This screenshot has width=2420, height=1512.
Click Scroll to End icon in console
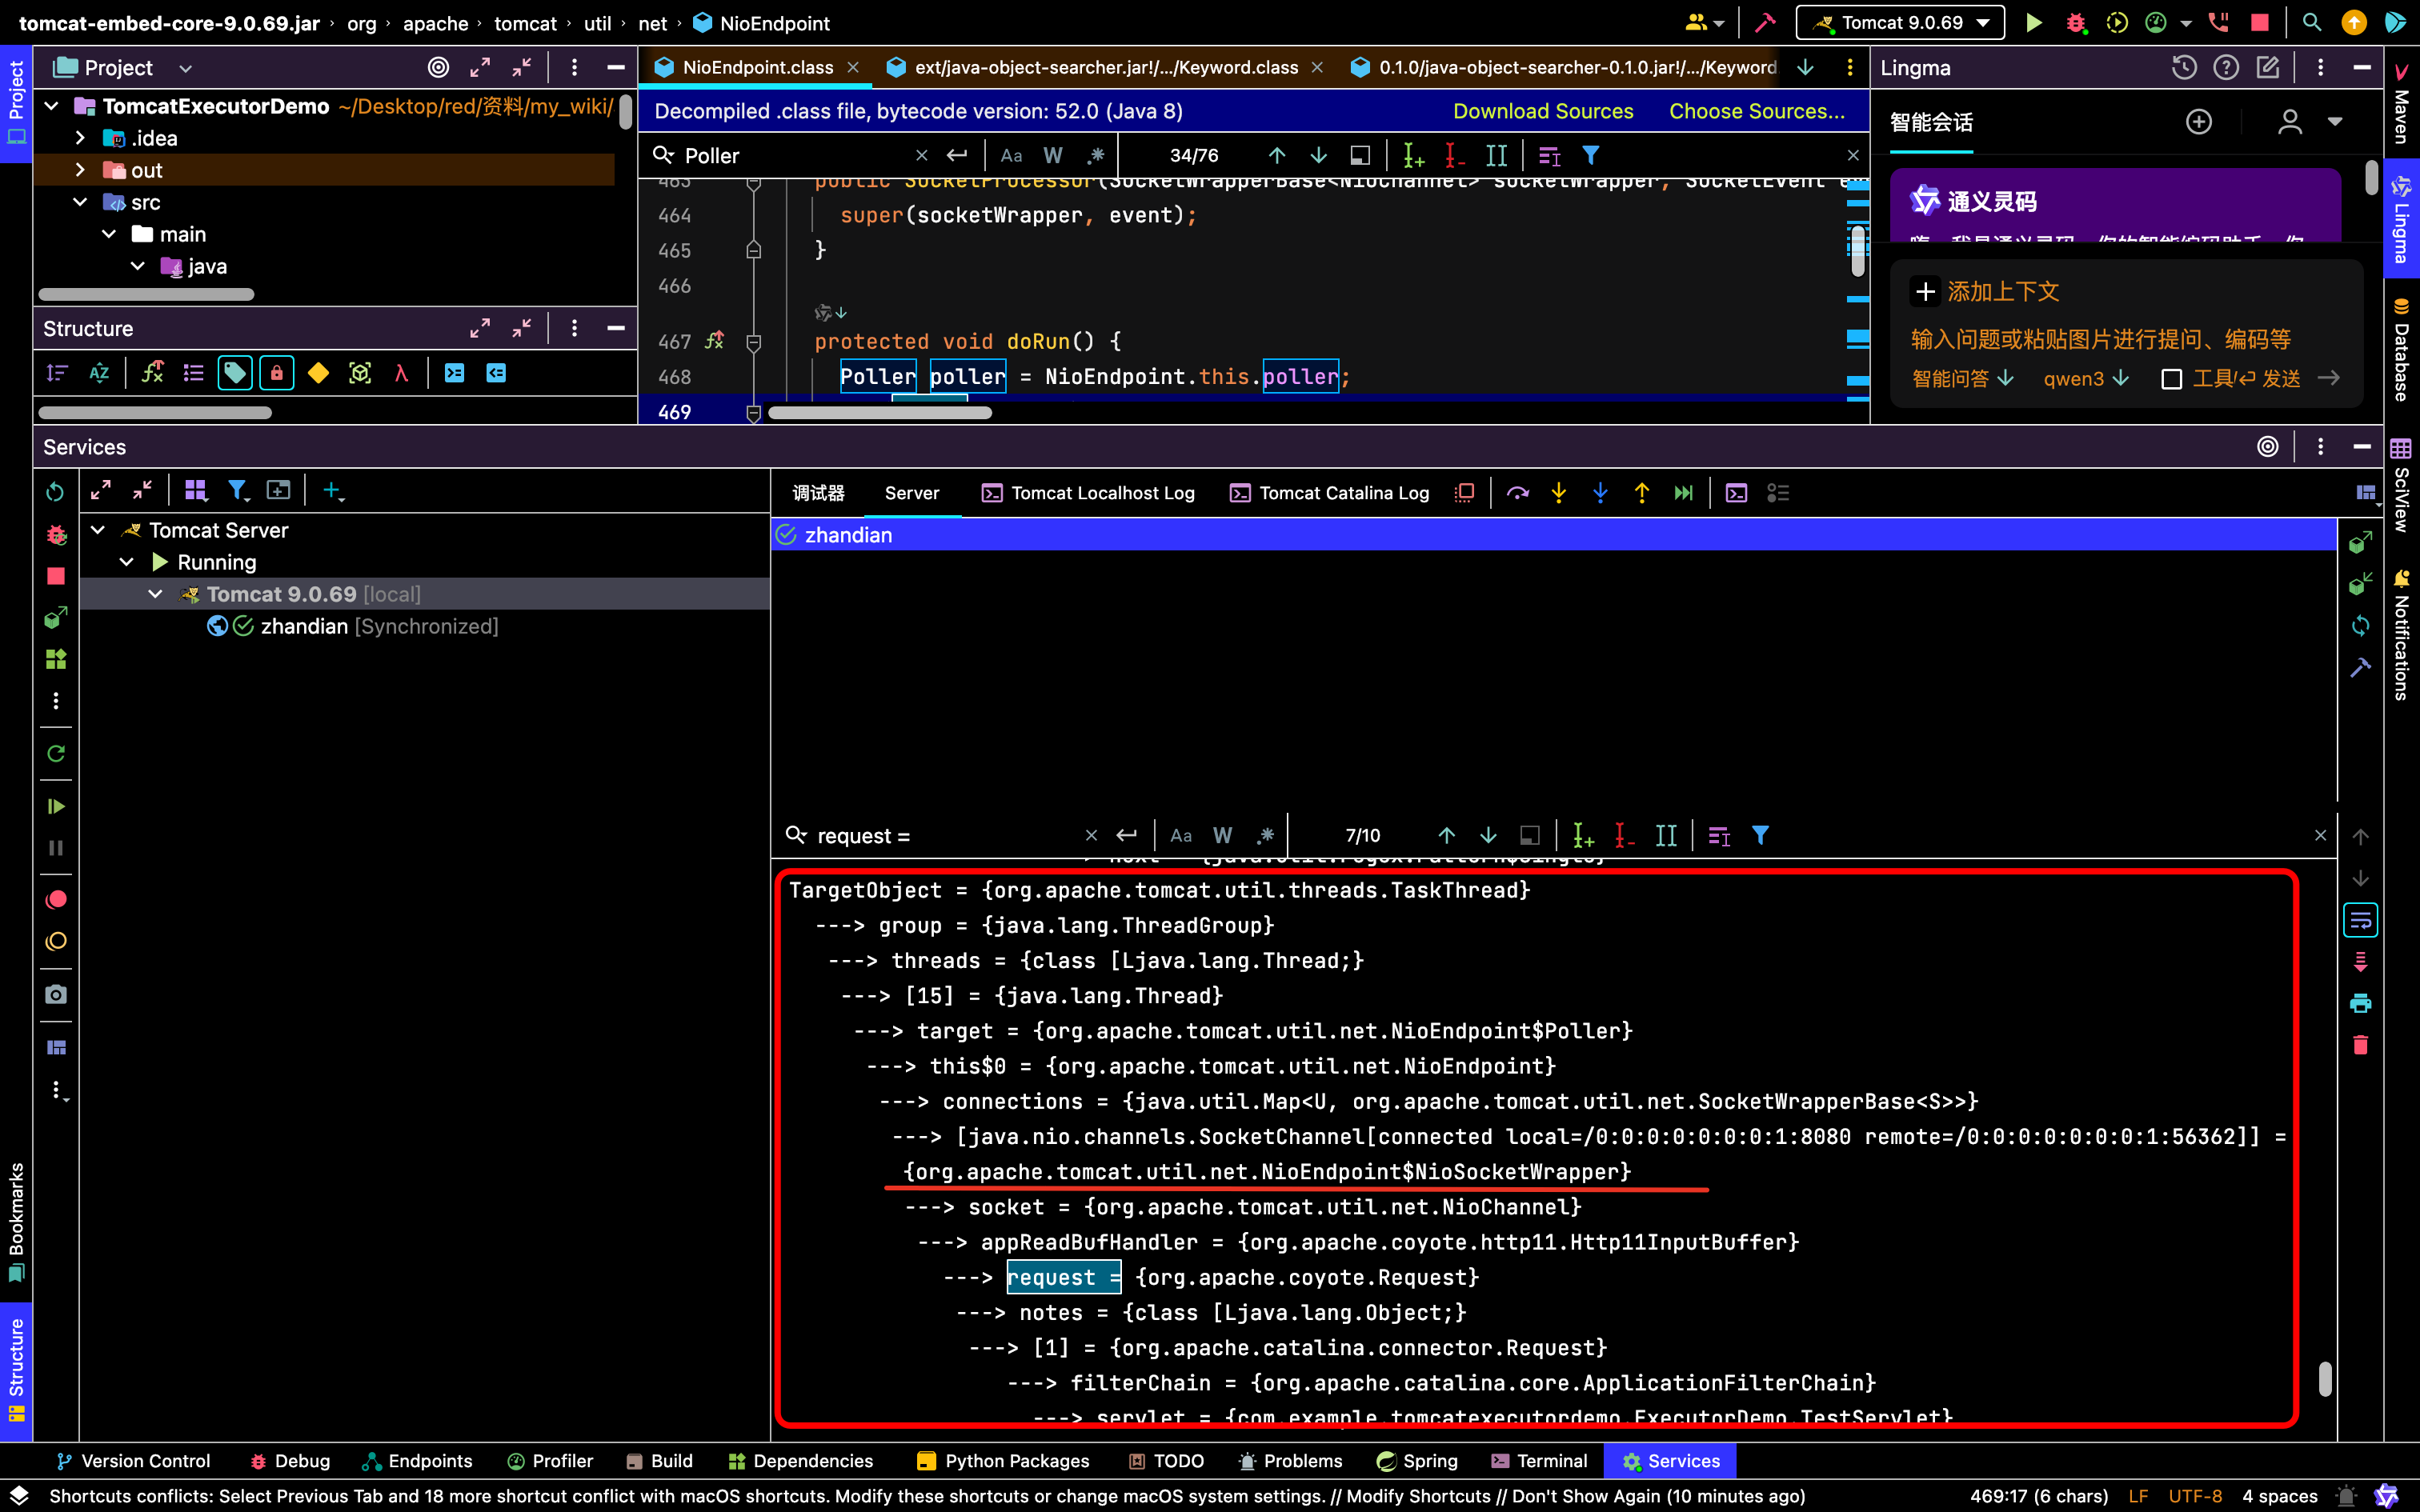tap(2360, 962)
